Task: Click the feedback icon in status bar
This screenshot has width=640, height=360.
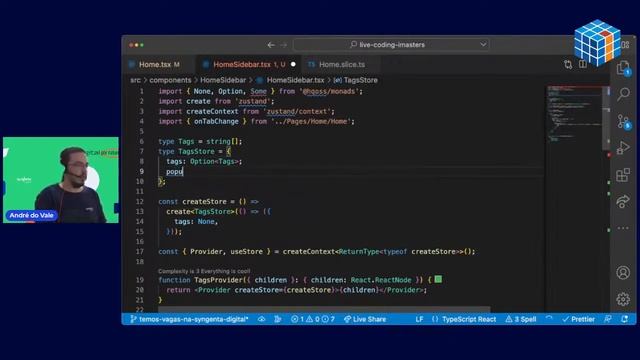Action: pyautogui.click(x=608, y=319)
